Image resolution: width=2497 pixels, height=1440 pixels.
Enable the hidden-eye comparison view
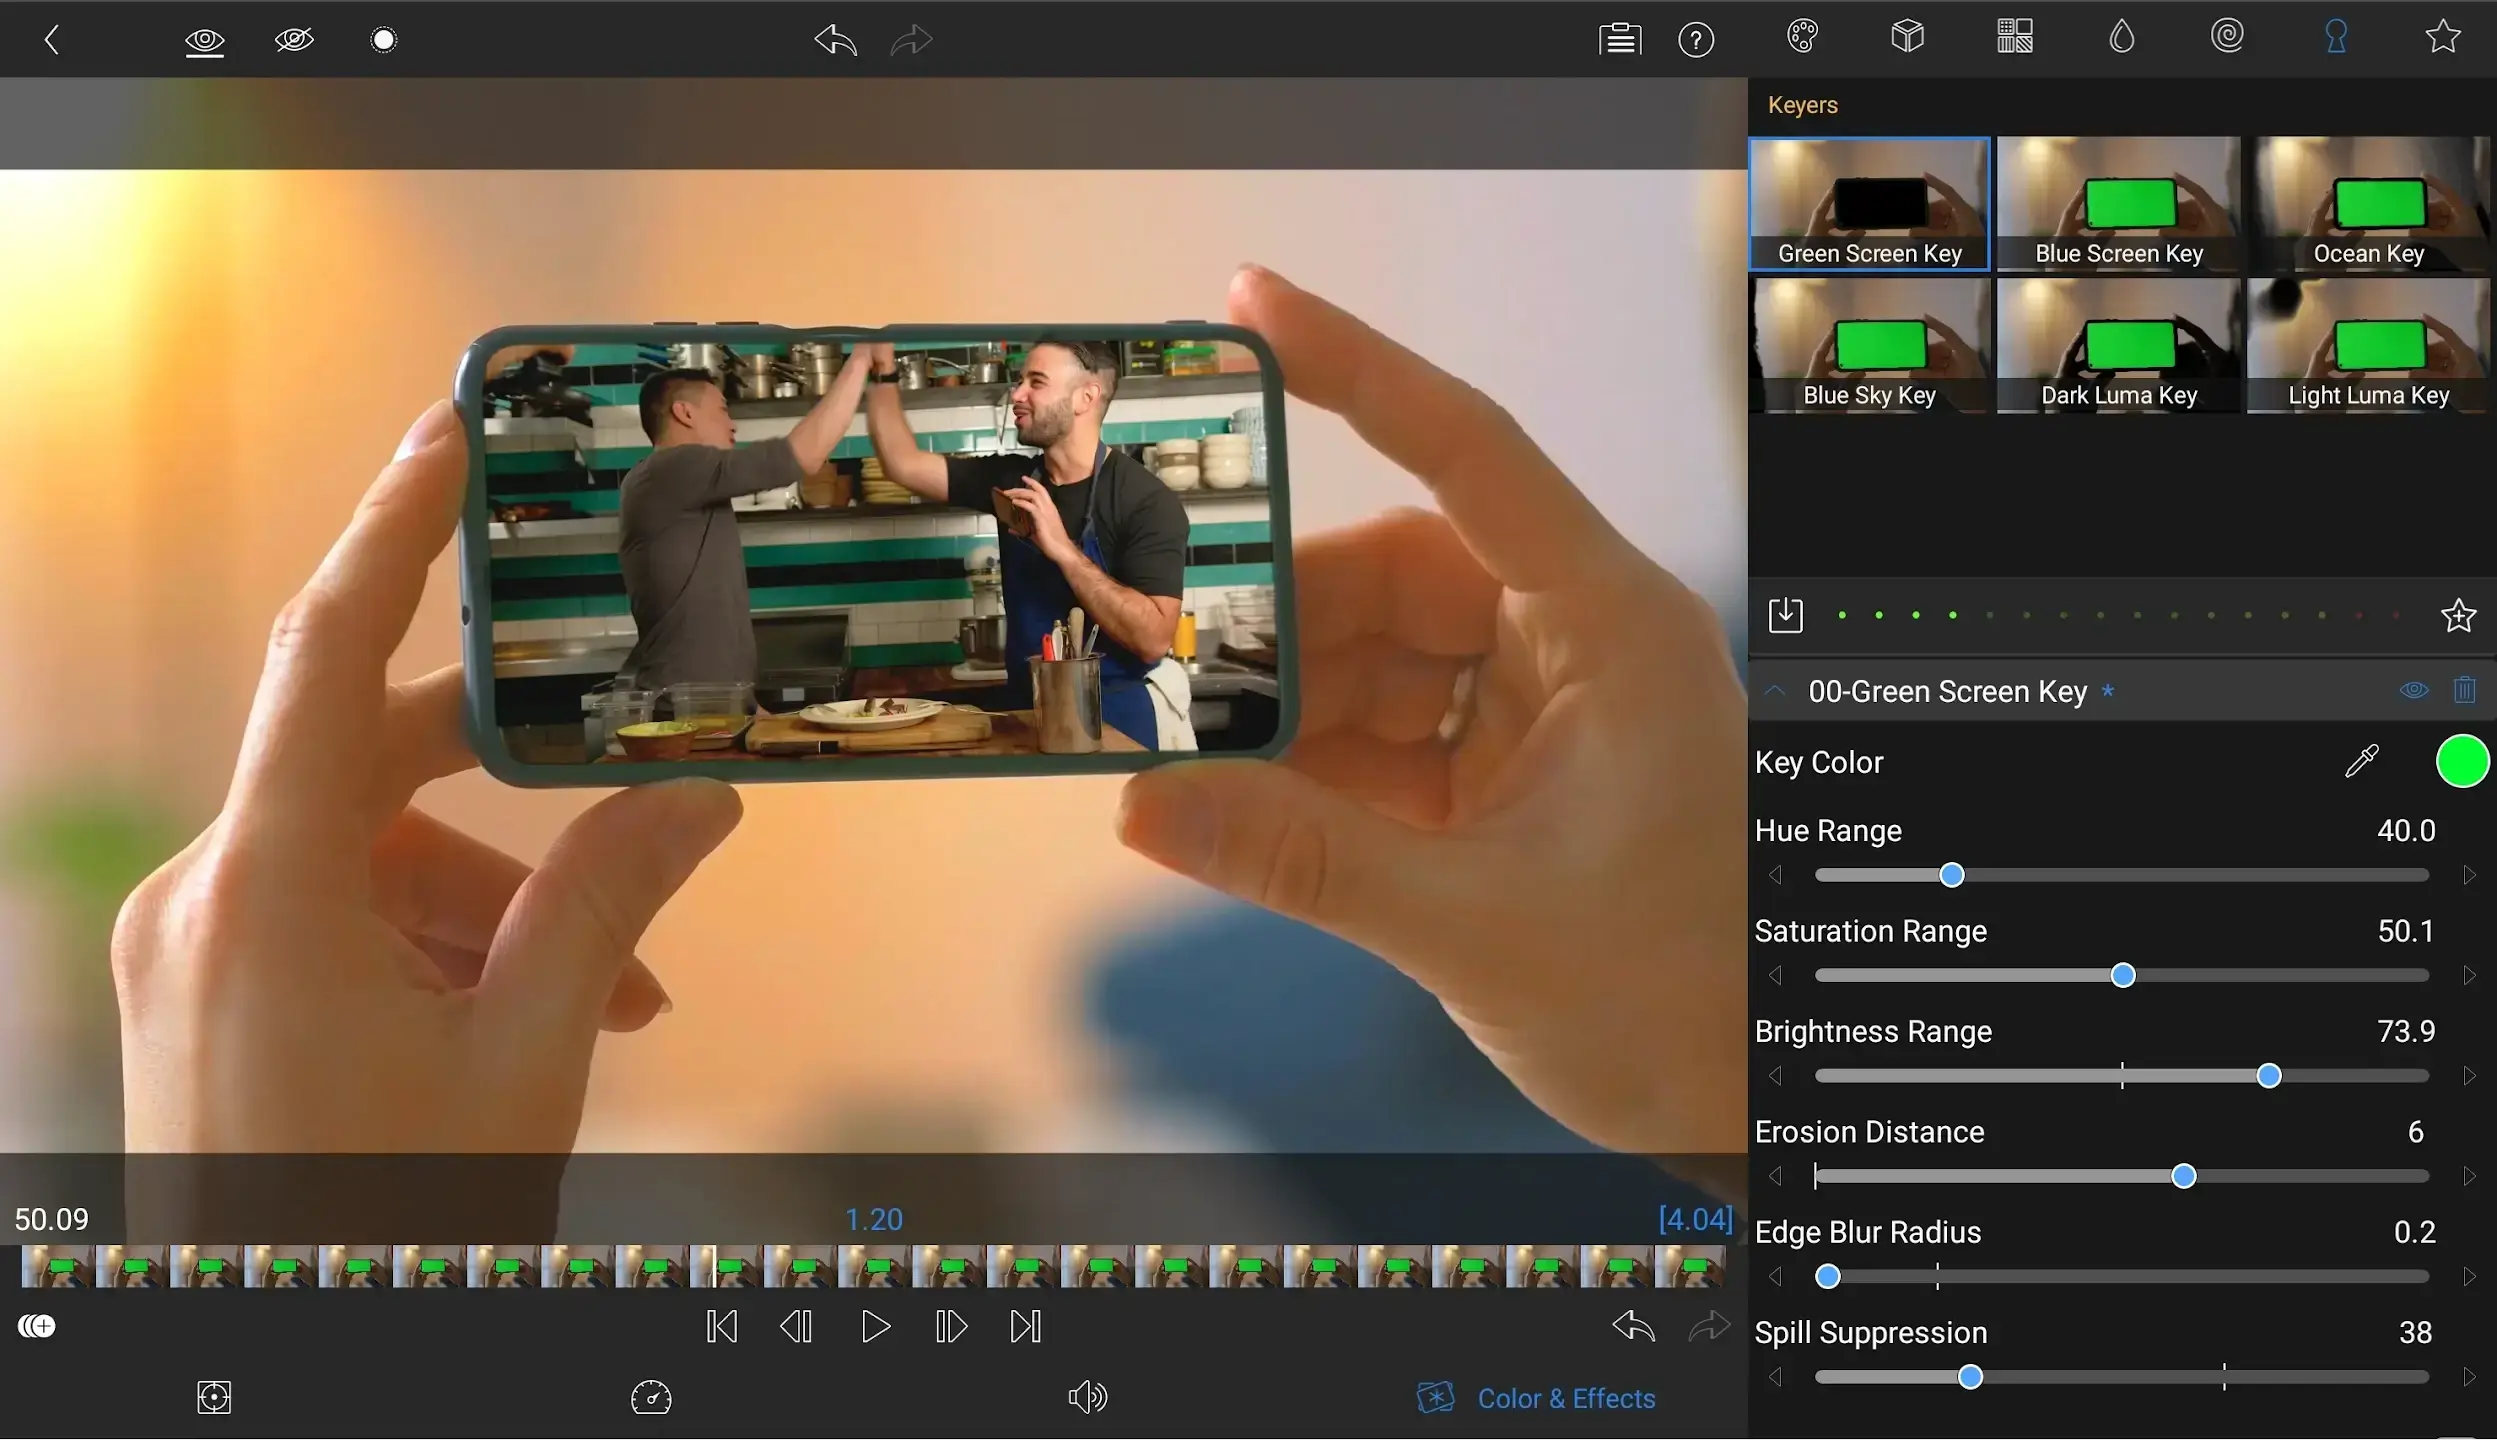293,40
